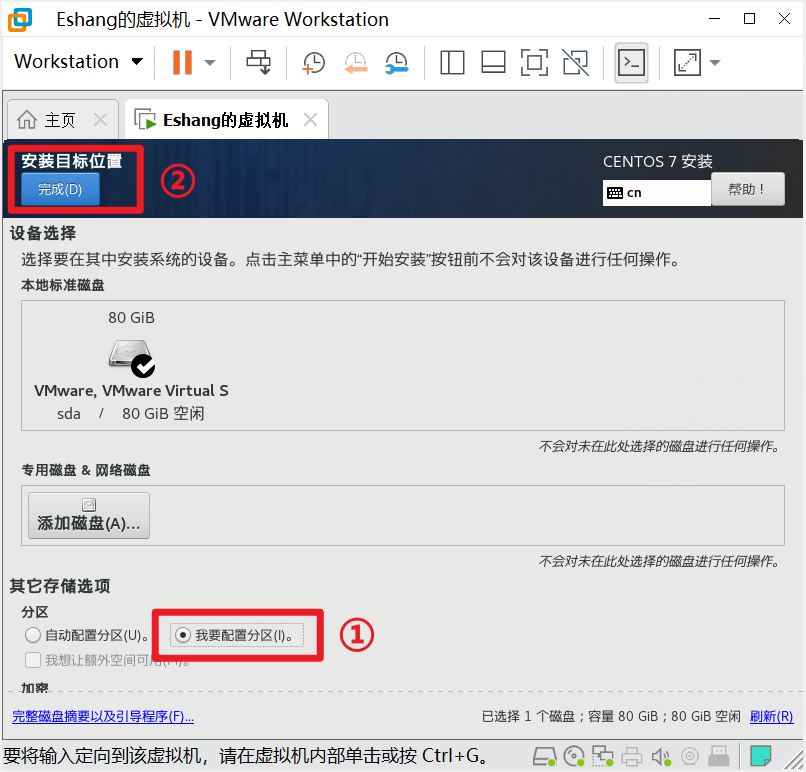Click the USB device status icon

719,757
